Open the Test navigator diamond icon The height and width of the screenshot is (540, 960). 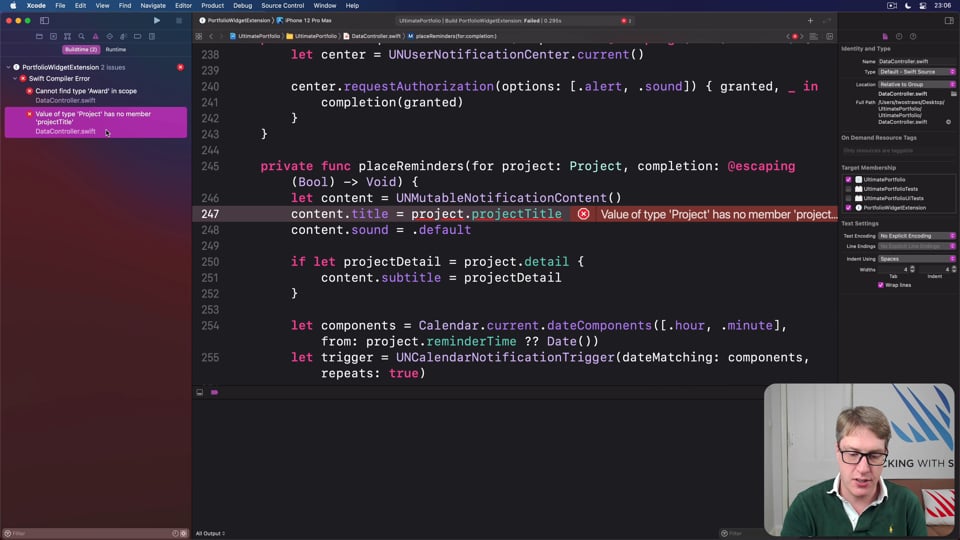[x=110, y=36]
